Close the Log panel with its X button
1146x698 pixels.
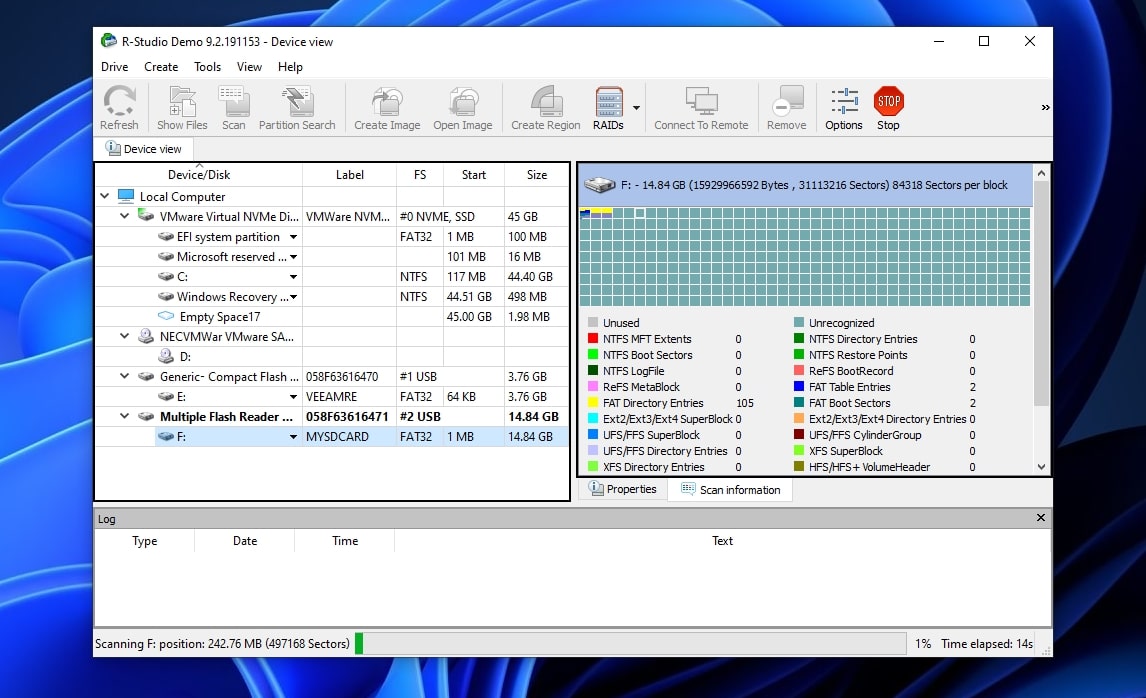1040,518
